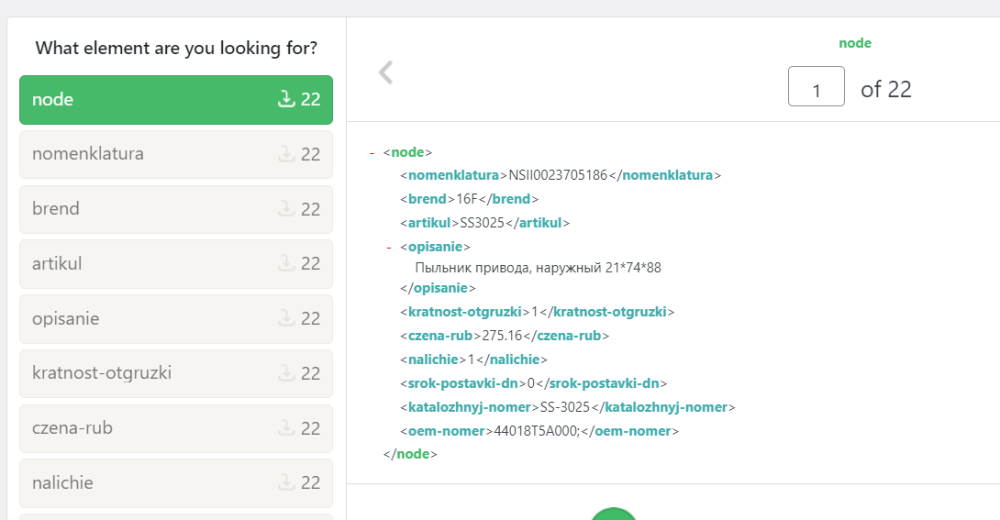Click the download icon beside artikul
This screenshot has width=1000, height=520.
click(x=286, y=264)
